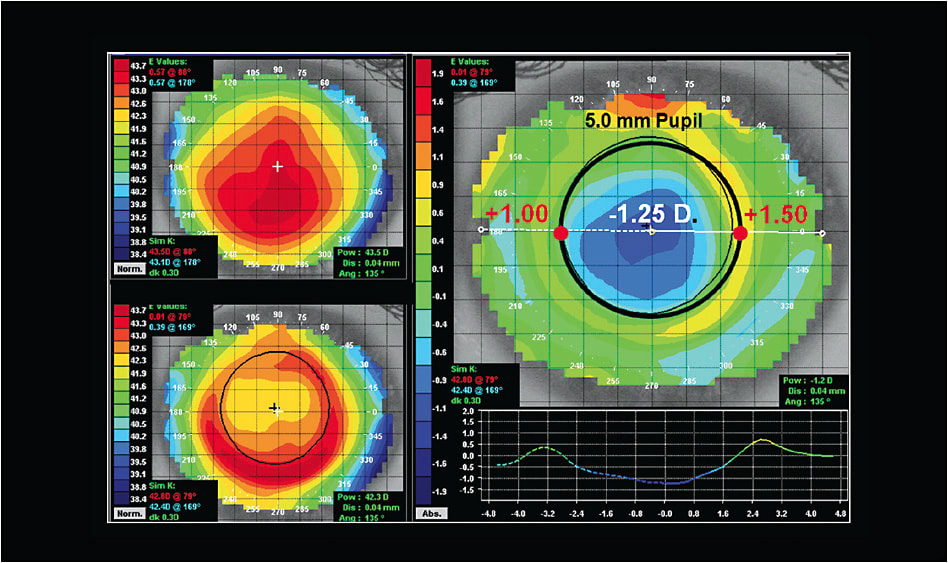Screen dimensions: 948x563
Task: Click the "Pow: 42.3 D" readout
Action: coord(364,497)
